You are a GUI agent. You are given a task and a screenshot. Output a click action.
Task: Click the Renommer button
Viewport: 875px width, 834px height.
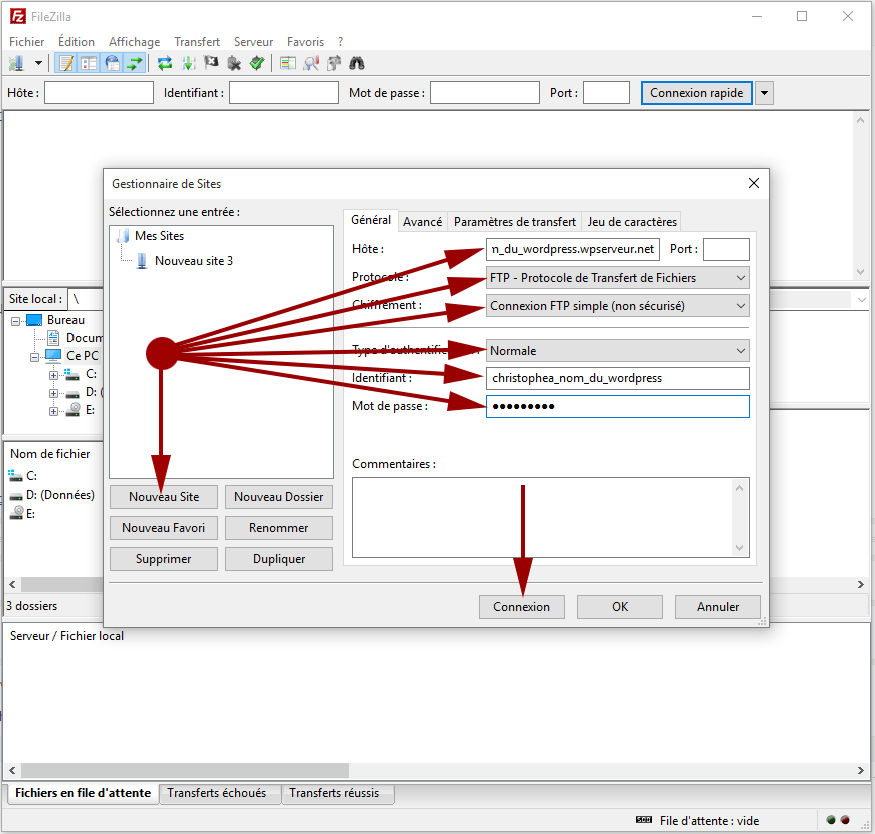click(278, 528)
